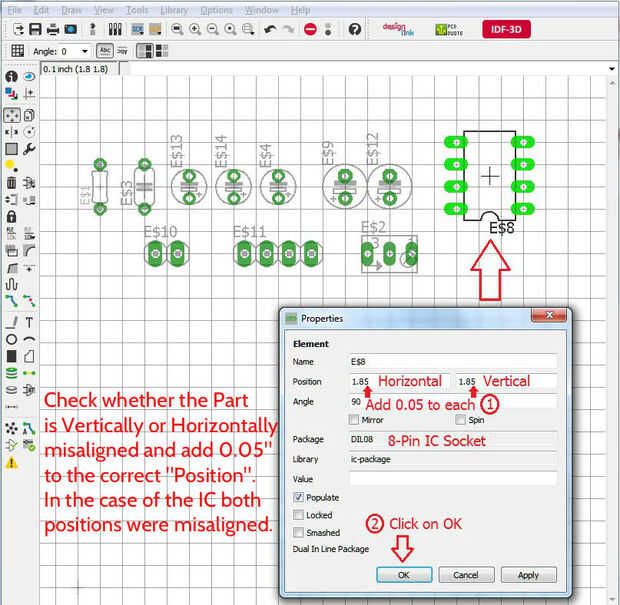
Task: Select the Lock tool
Action: pyautogui.click(x=11, y=216)
